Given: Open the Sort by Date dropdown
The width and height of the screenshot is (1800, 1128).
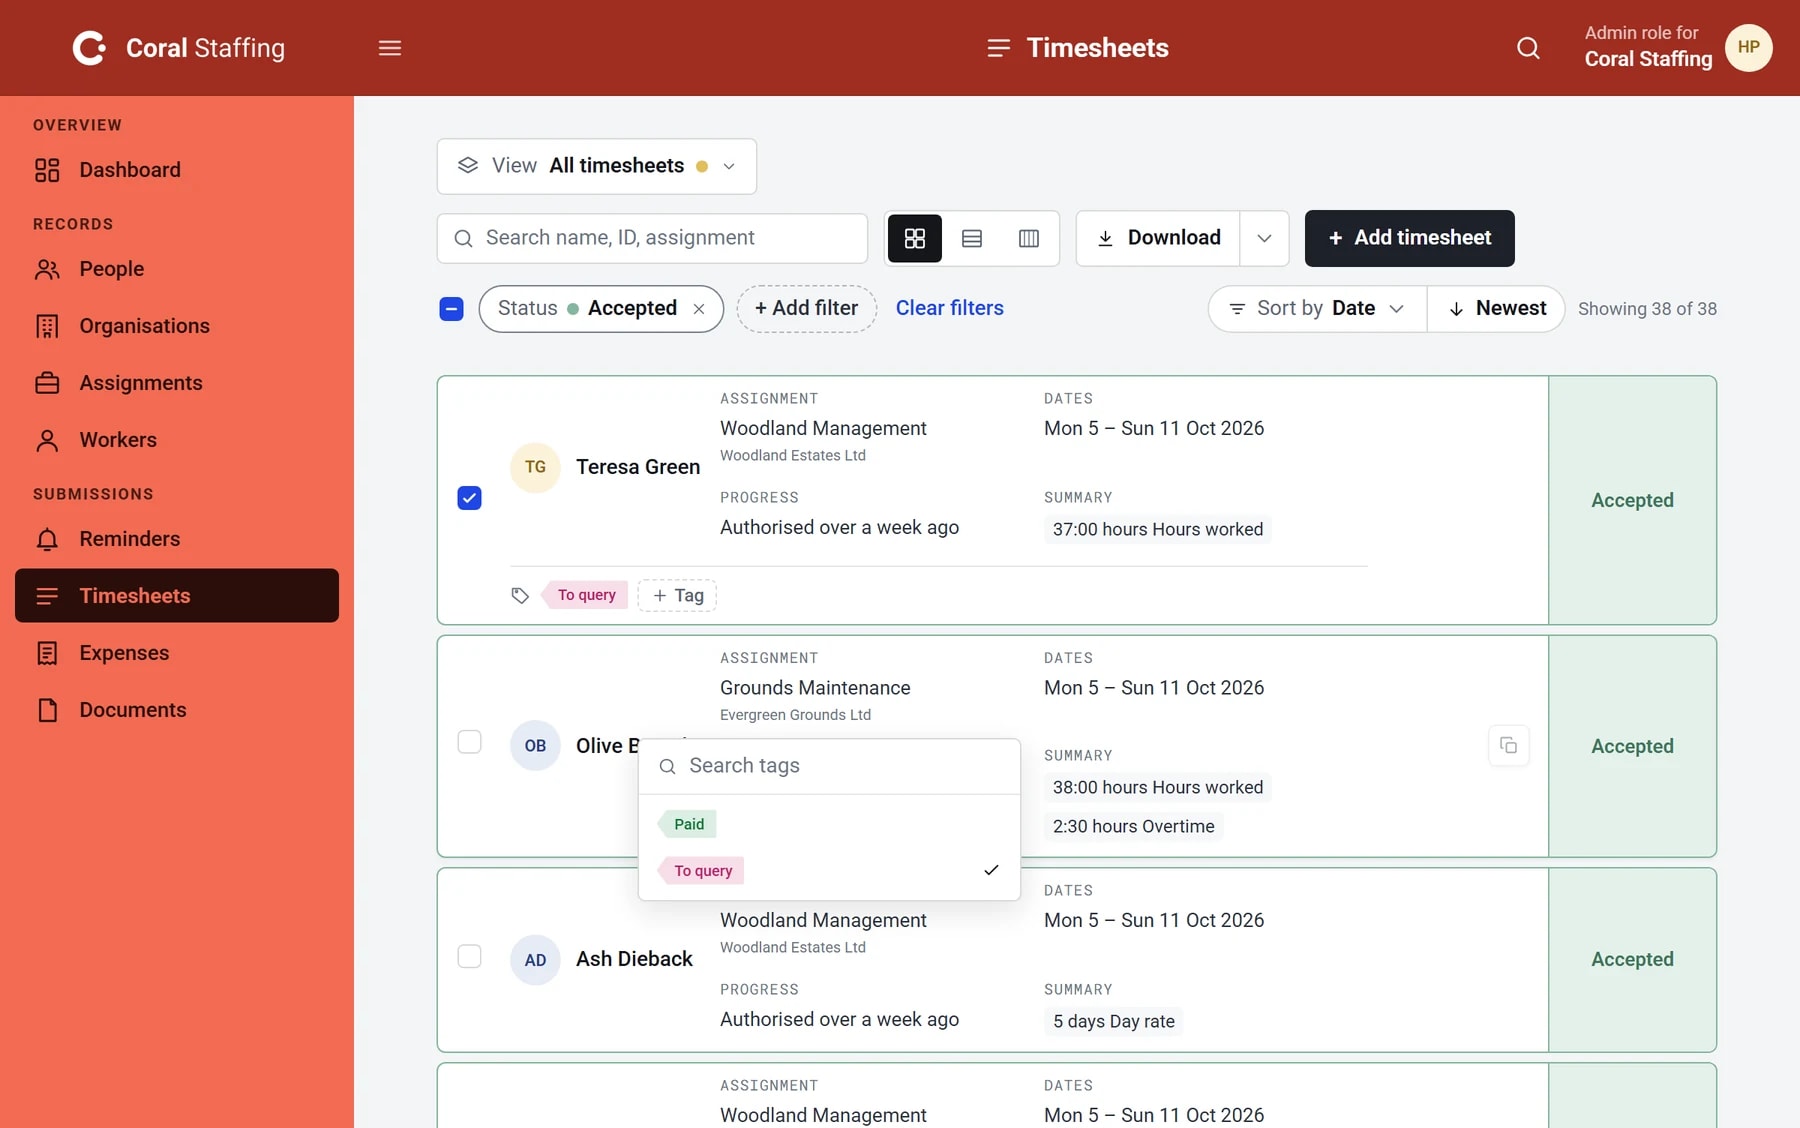Looking at the screenshot, I should pyautogui.click(x=1317, y=309).
